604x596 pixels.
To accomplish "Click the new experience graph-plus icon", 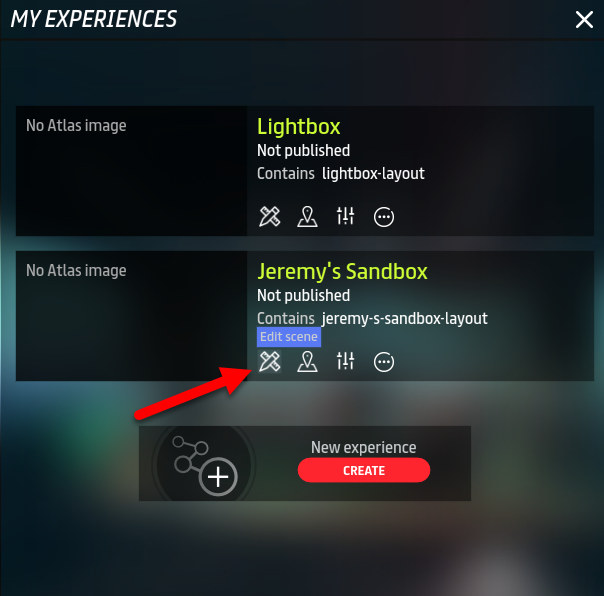I will click(205, 465).
